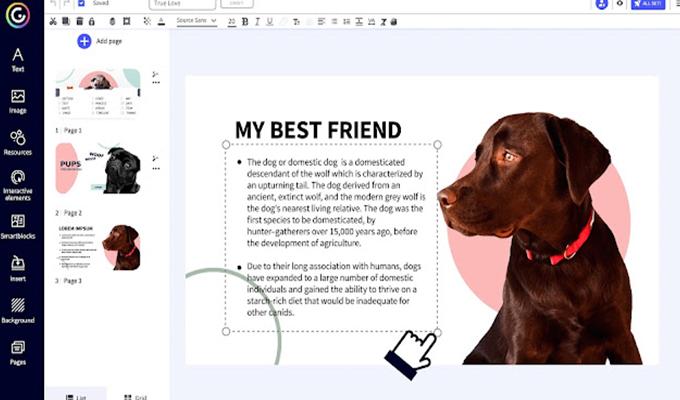
Task: Click the Lock padlock icon in toolbar
Action: [92, 21]
